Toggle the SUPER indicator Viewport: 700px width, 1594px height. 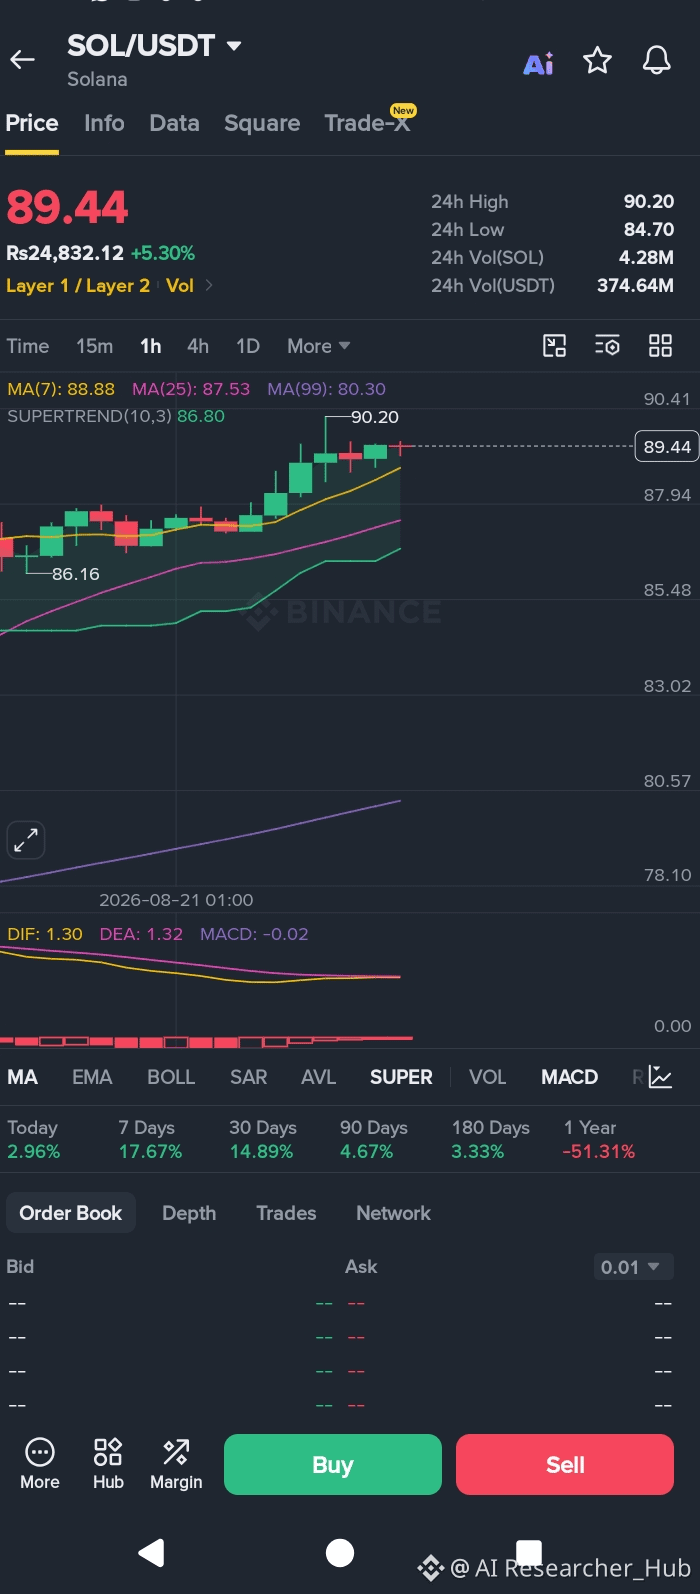click(401, 1077)
